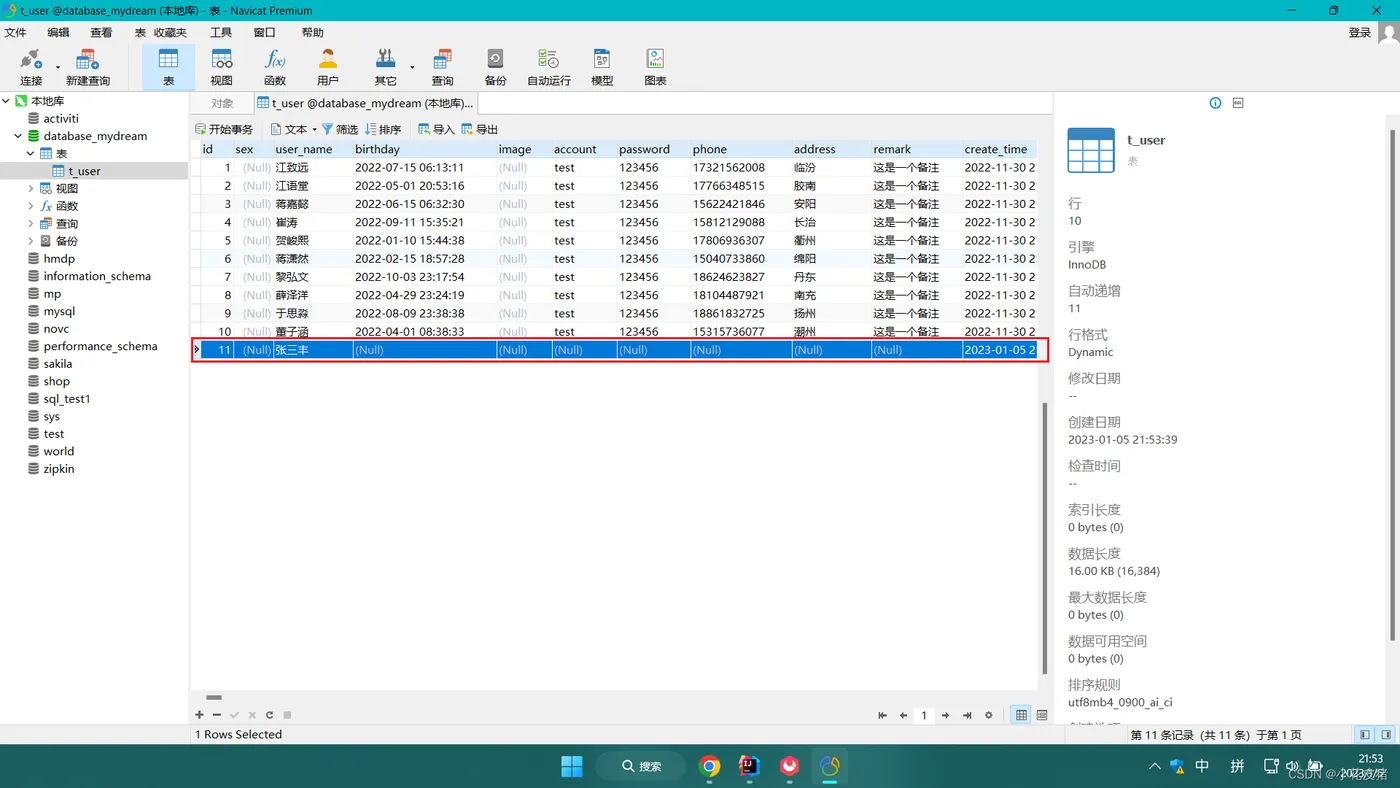Toggle the right info pane button

1387,735
